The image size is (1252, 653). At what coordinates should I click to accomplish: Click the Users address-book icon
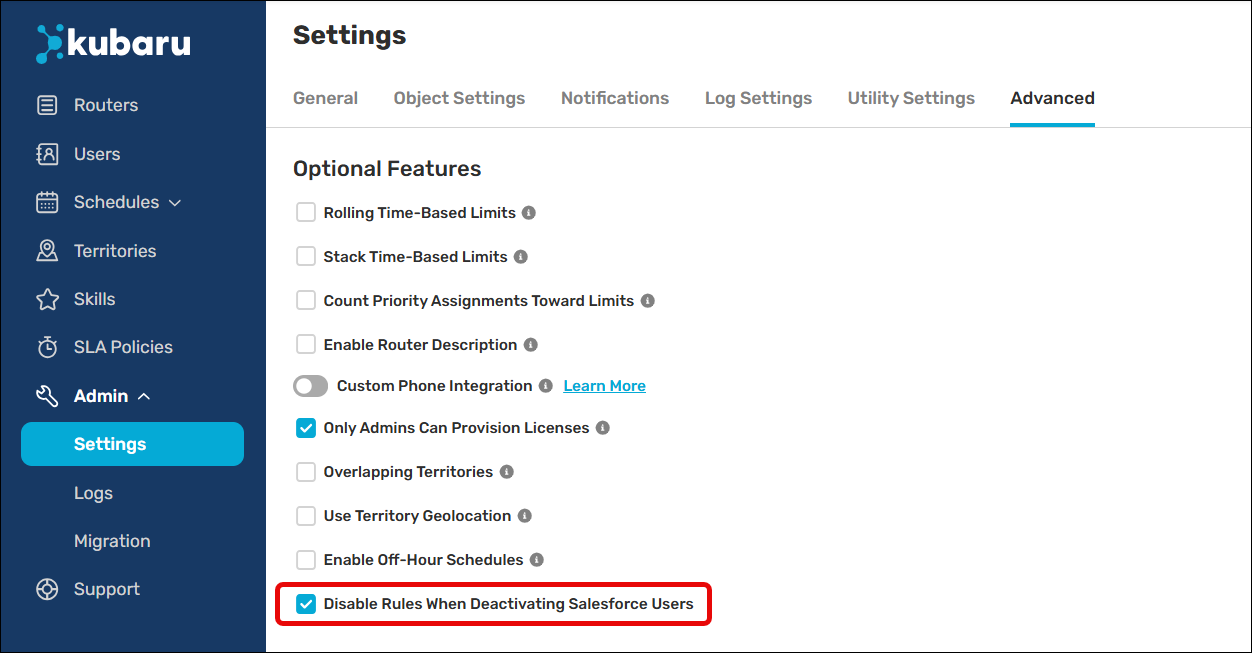point(47,154)
